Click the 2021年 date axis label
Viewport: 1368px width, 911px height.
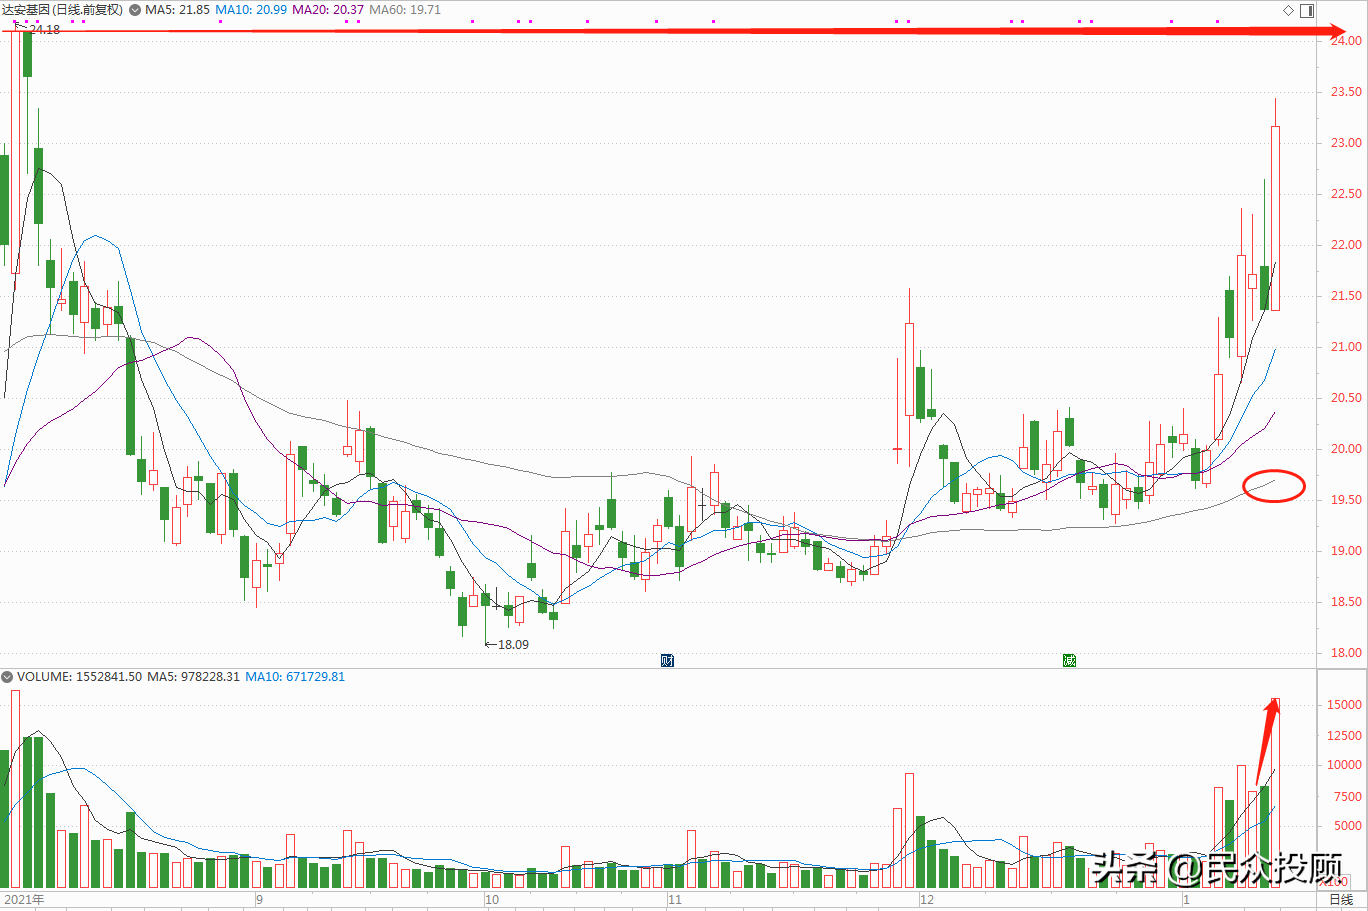tap(24, 900)
